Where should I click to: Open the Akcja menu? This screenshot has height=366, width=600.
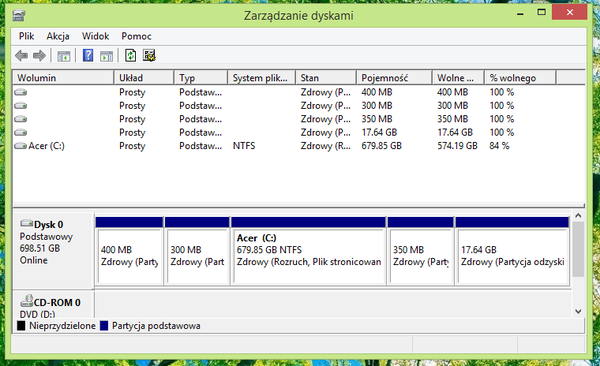tap(58, 36)
